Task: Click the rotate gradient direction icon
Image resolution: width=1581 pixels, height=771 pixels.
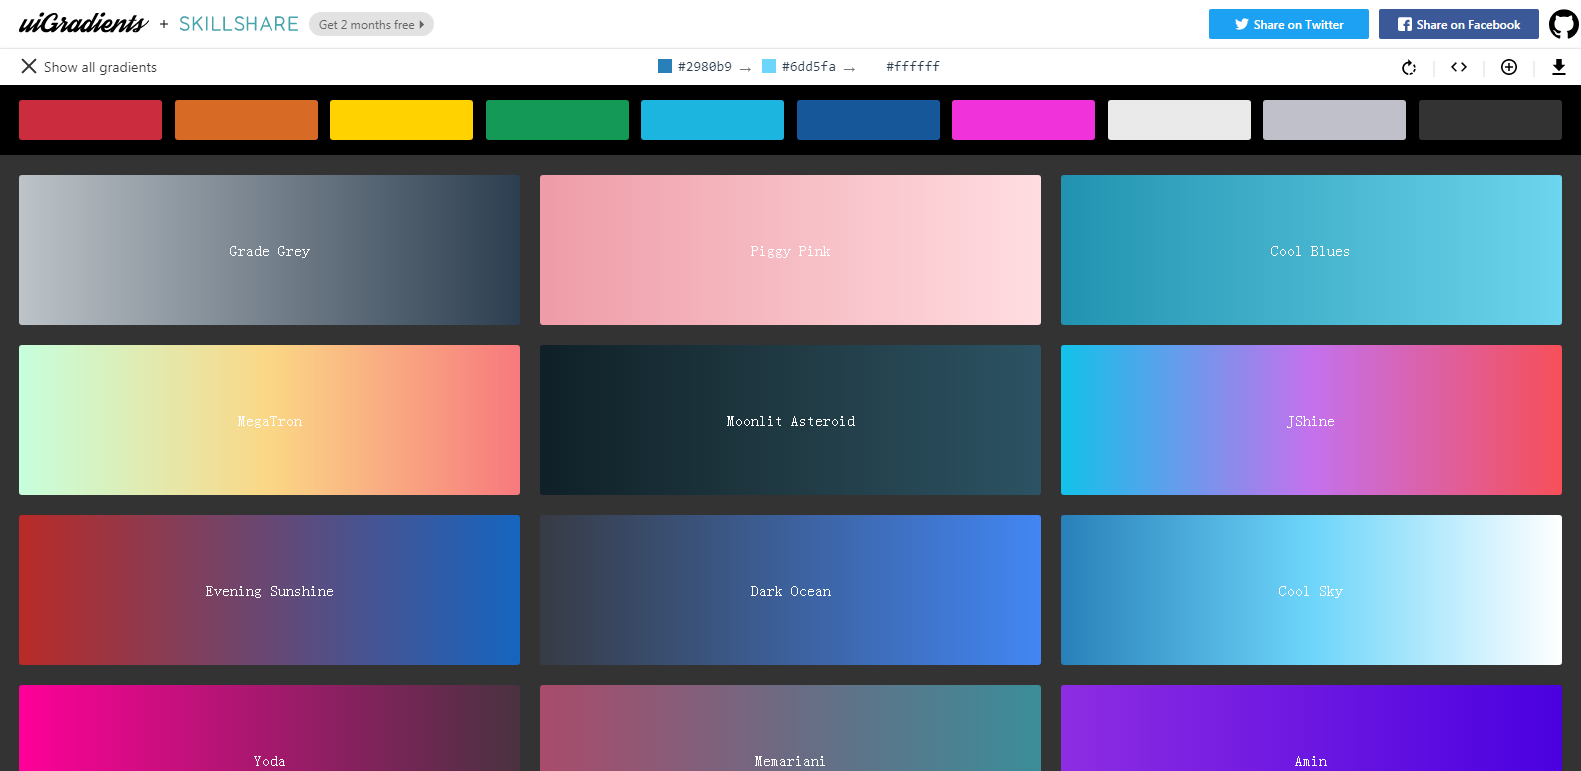Action: [1409, 67]
